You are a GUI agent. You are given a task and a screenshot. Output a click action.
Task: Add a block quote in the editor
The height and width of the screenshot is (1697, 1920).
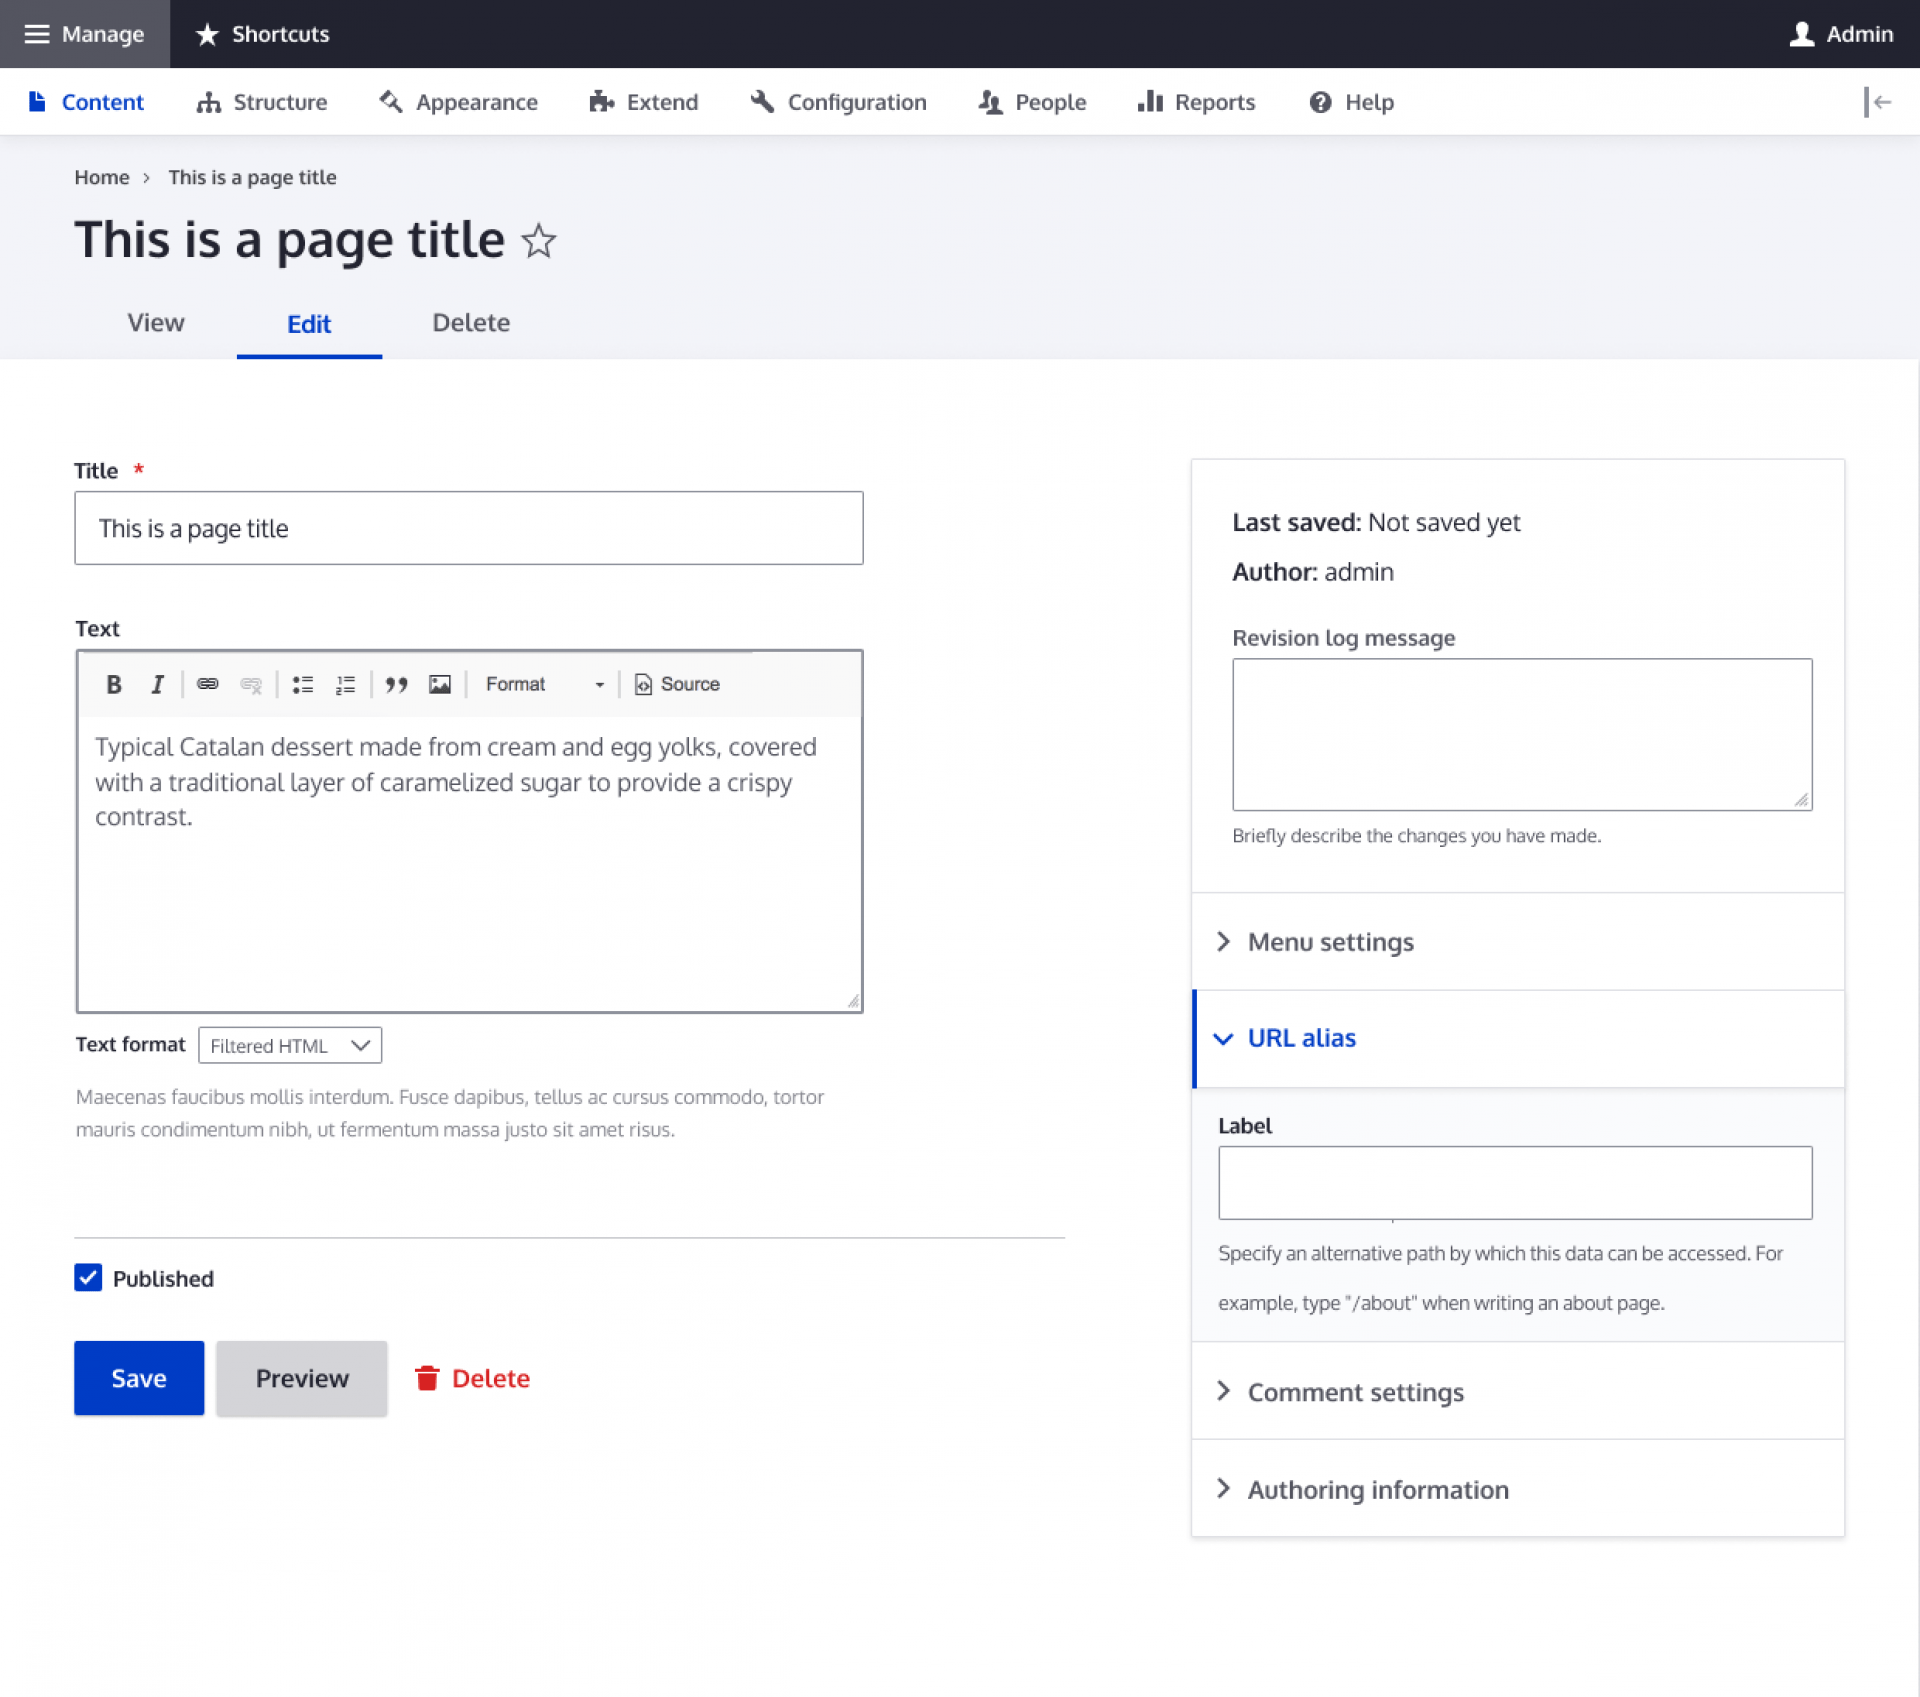396,684
